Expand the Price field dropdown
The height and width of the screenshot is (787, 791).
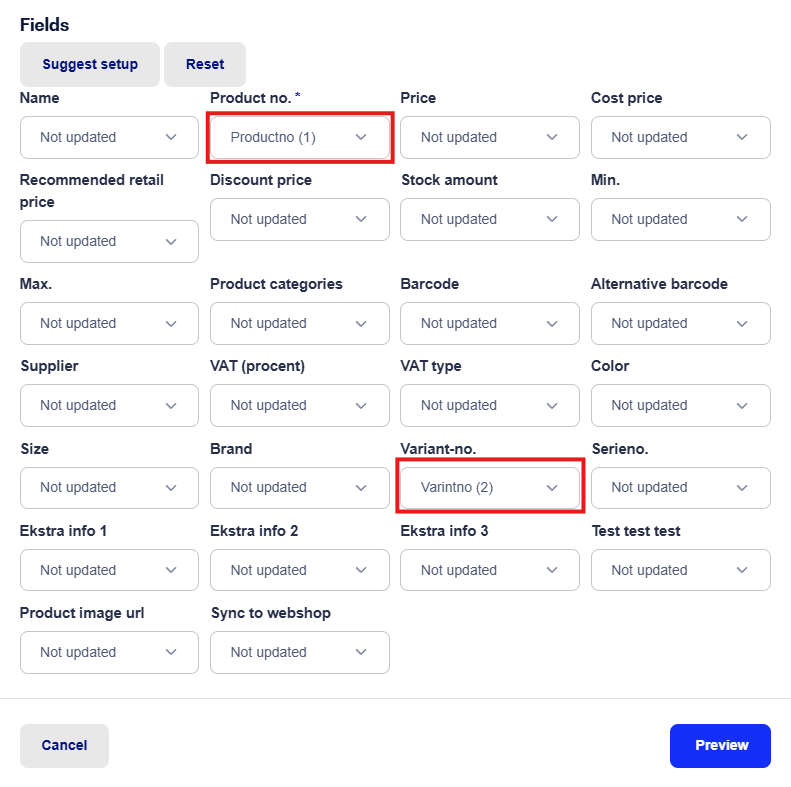pyautogui.click(x=490, y=137)
